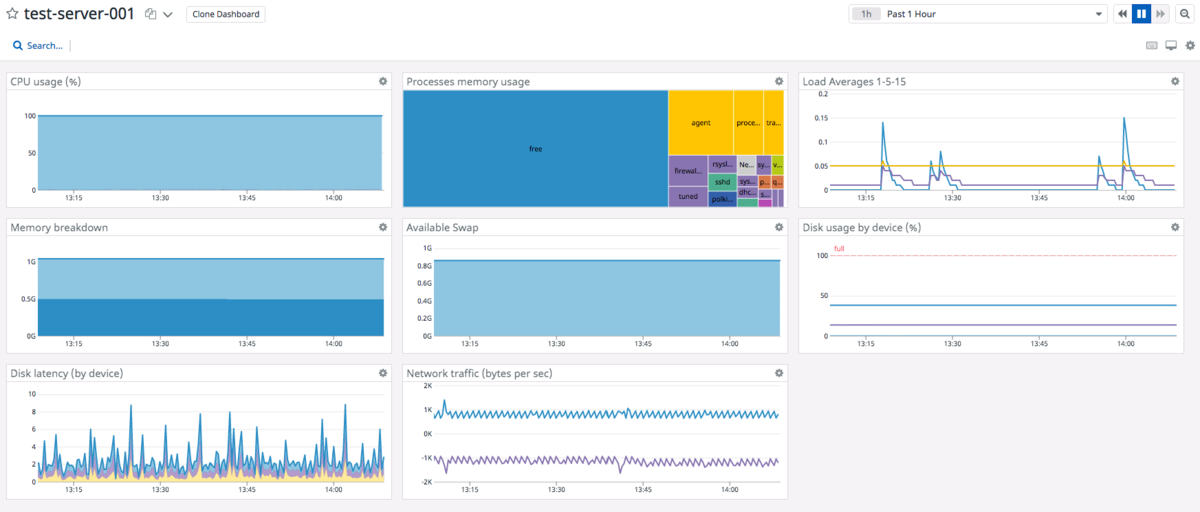Screen dimensions: 1200x512
Task: Star the test-server-001 dashboard as favorite
Action: tap(12, 14)
